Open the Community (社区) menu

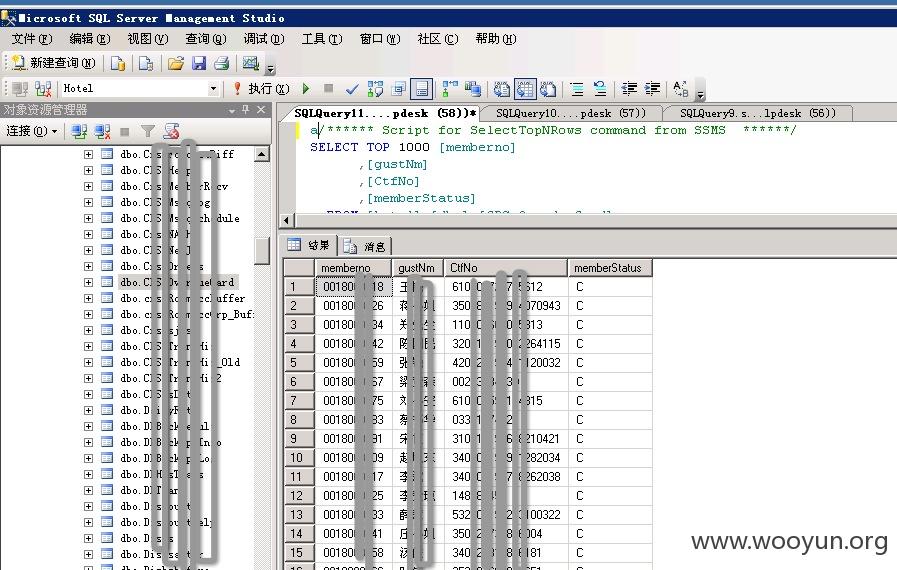click(438, 39)
